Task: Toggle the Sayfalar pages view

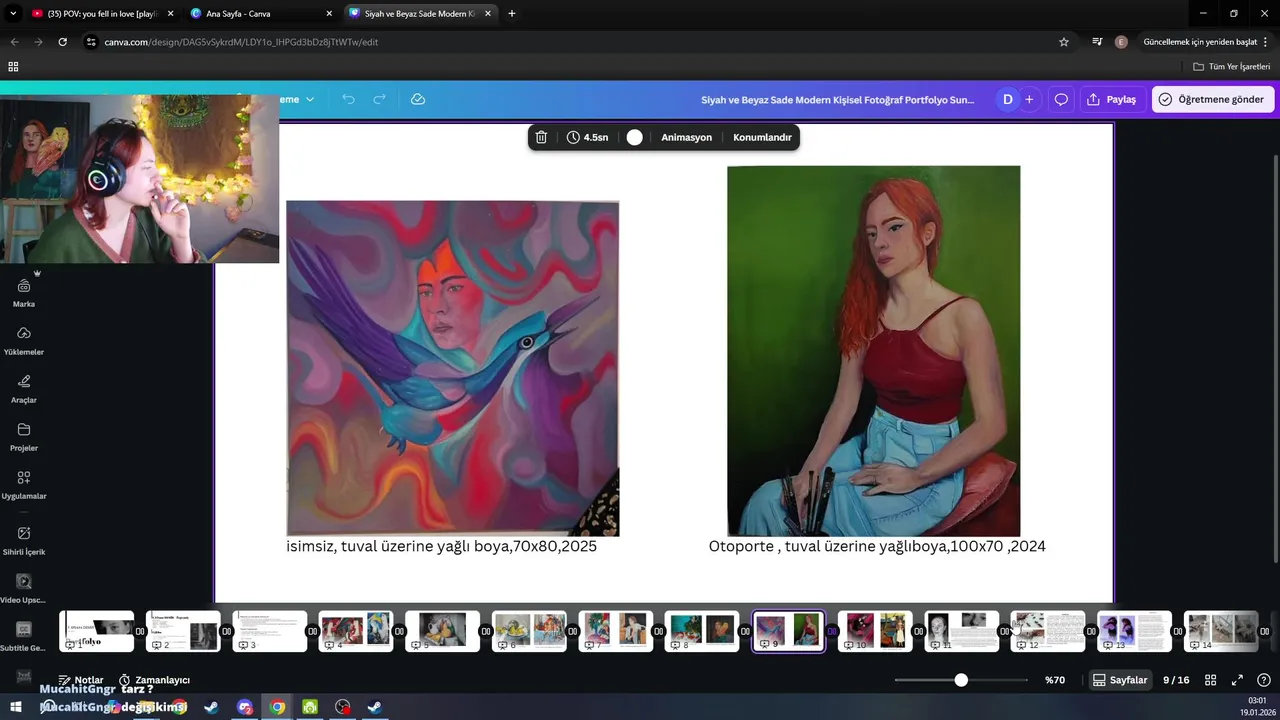Action: point(1119,680)
